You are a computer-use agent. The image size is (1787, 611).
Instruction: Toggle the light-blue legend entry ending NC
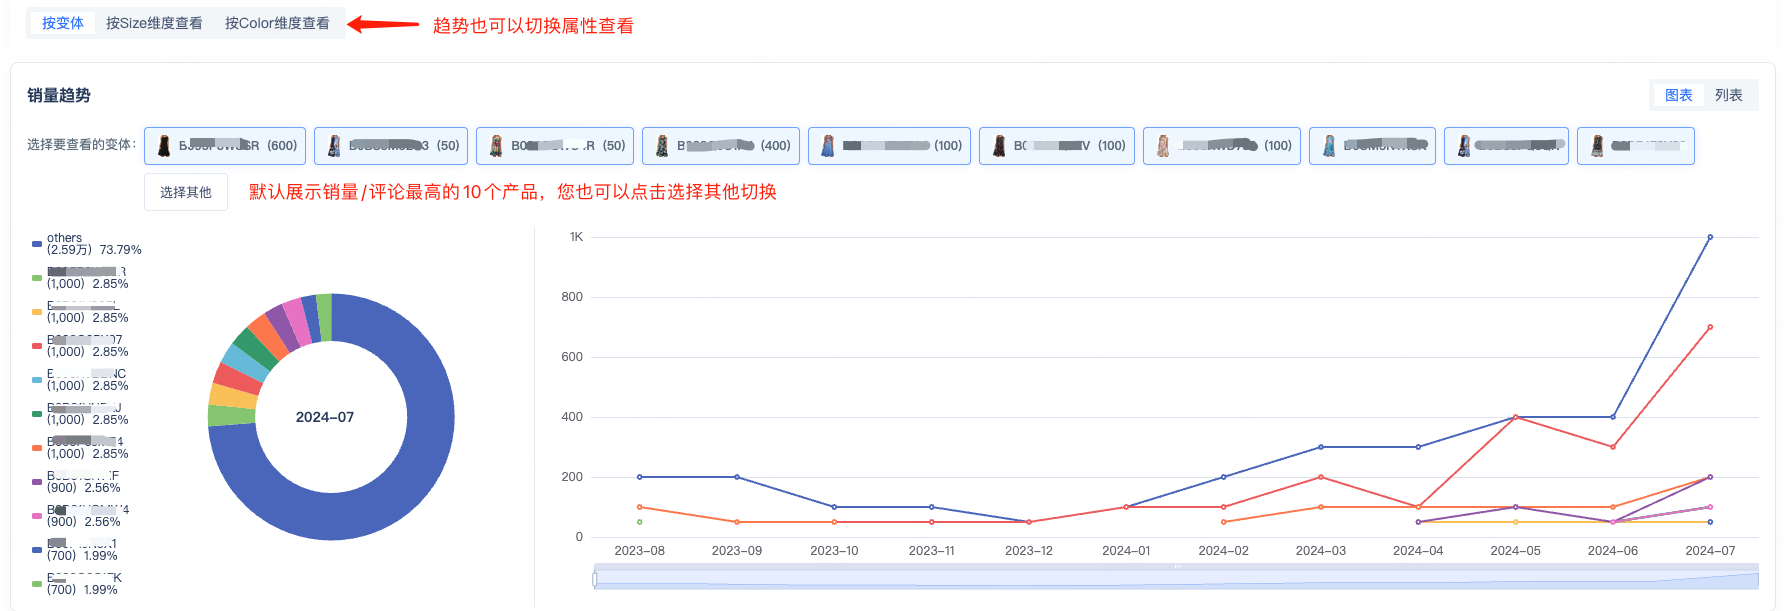(x=80, y=380)
